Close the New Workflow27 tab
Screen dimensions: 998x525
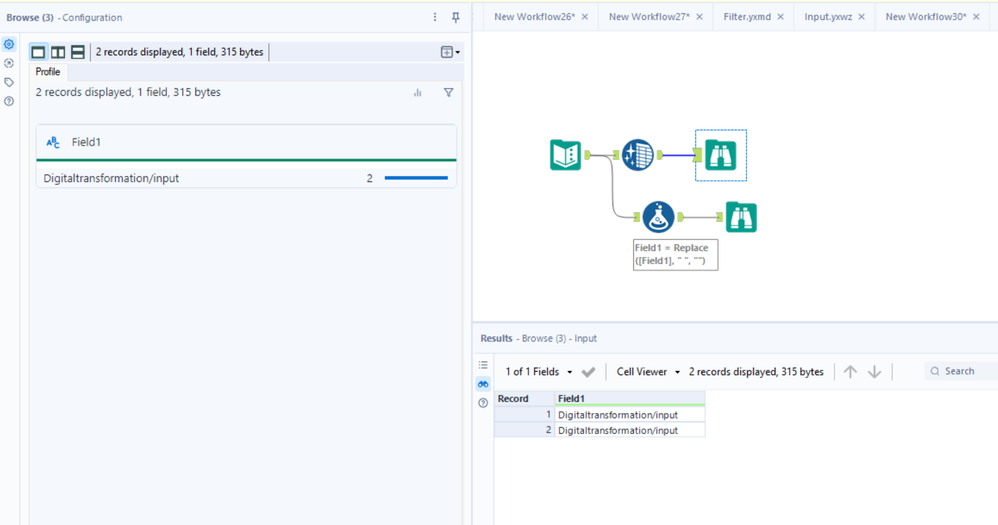click(x=699, y=17)
